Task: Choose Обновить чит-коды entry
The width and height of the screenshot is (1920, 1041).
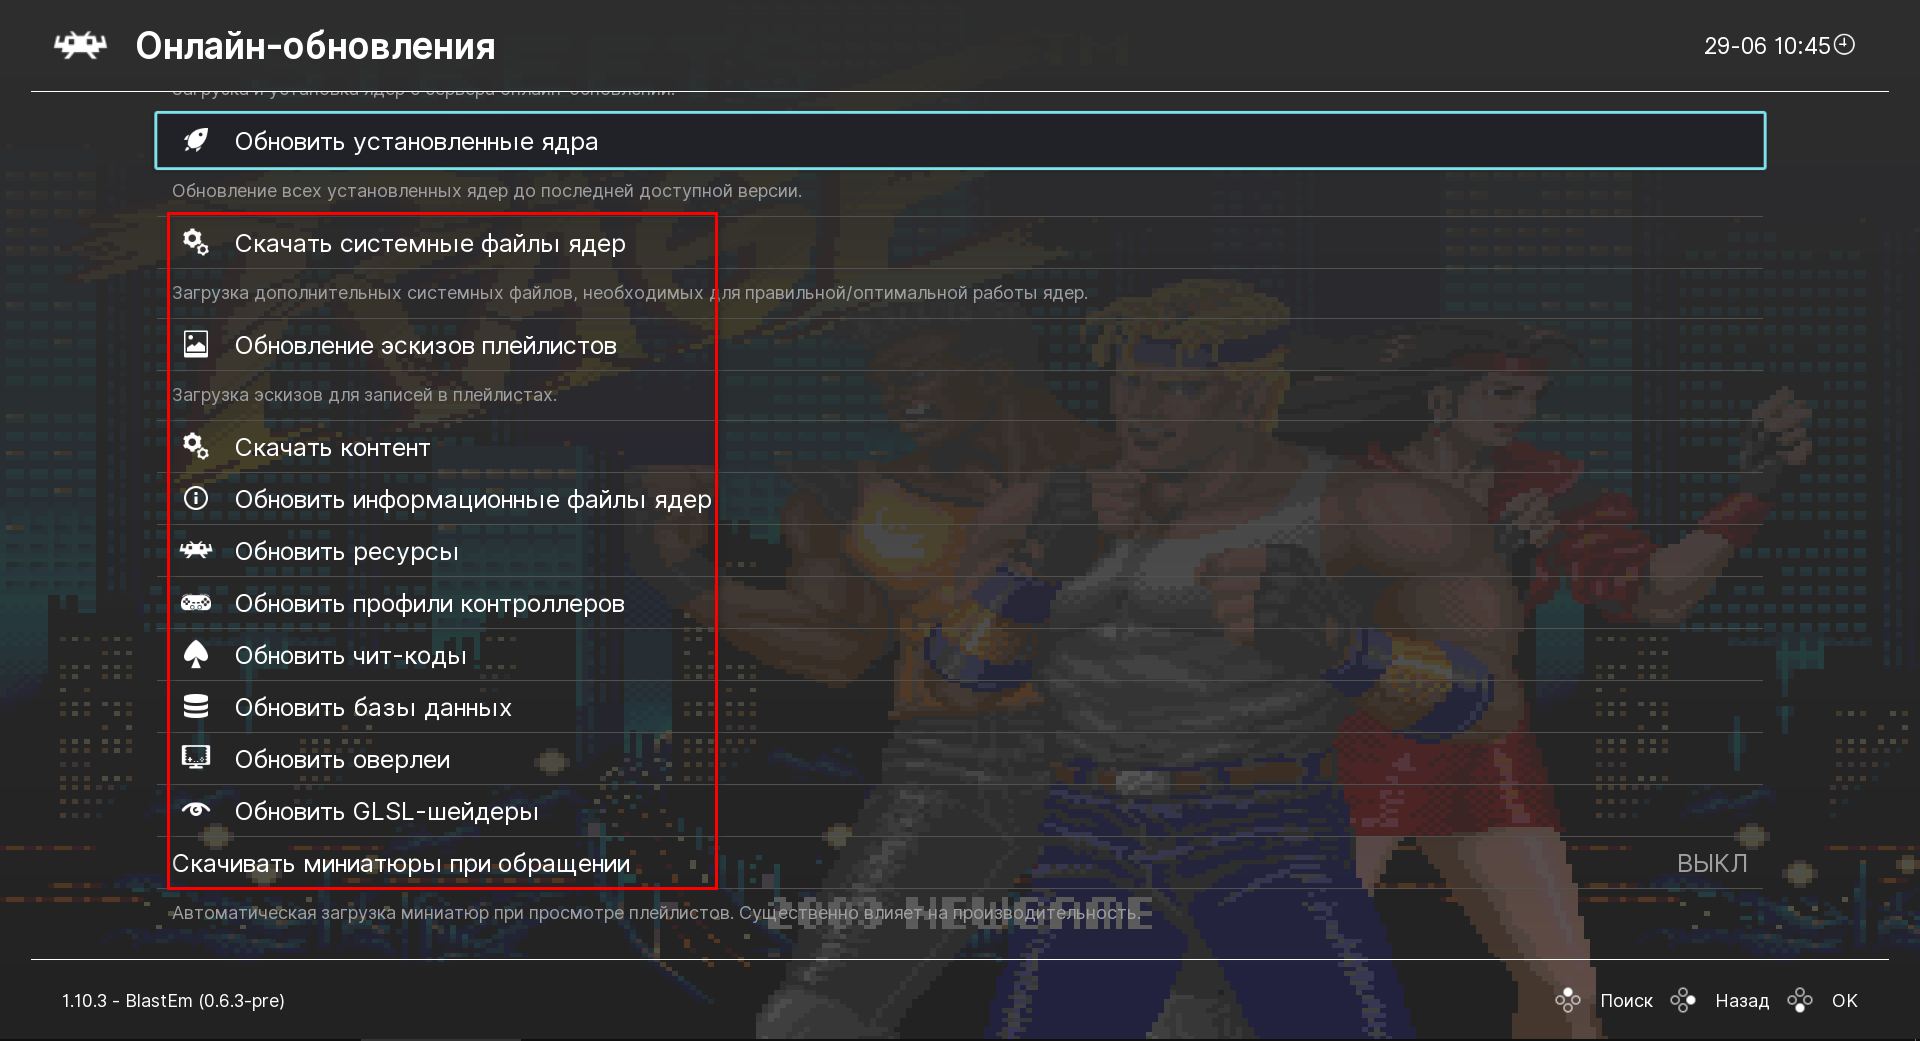Action: (960, 655)
